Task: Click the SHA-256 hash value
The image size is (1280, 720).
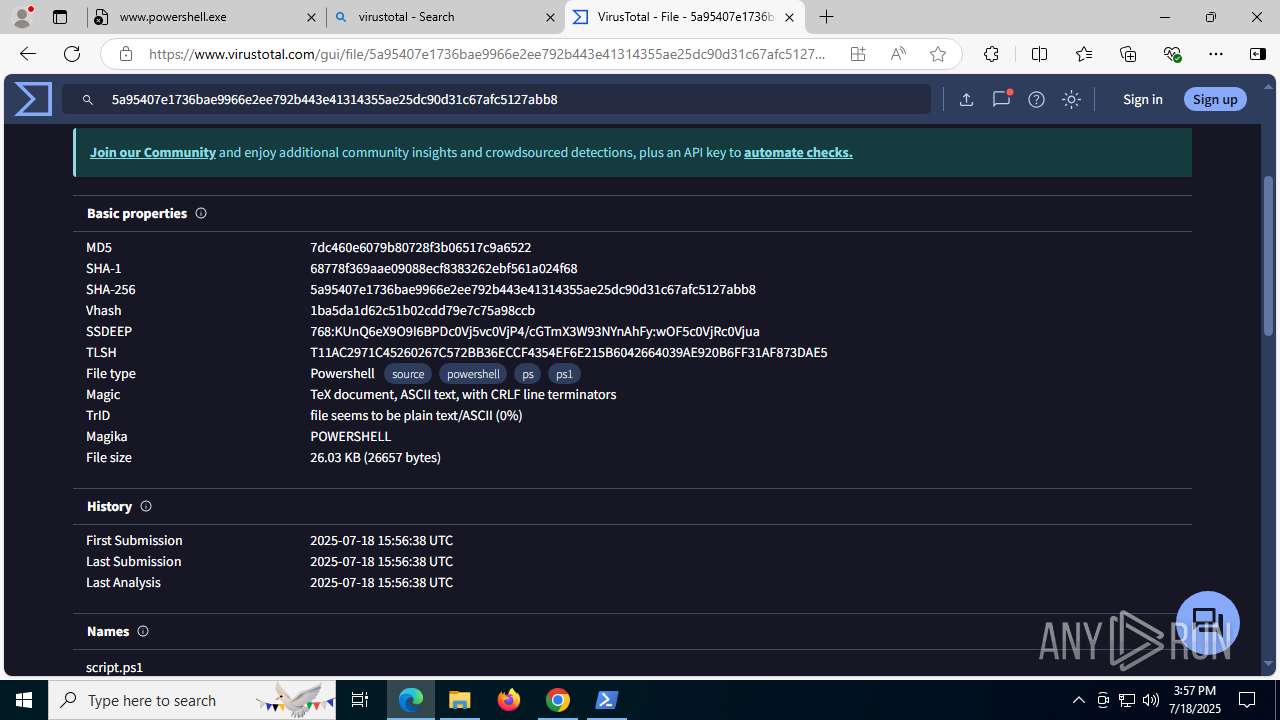Action: click(x=533, y=289)
